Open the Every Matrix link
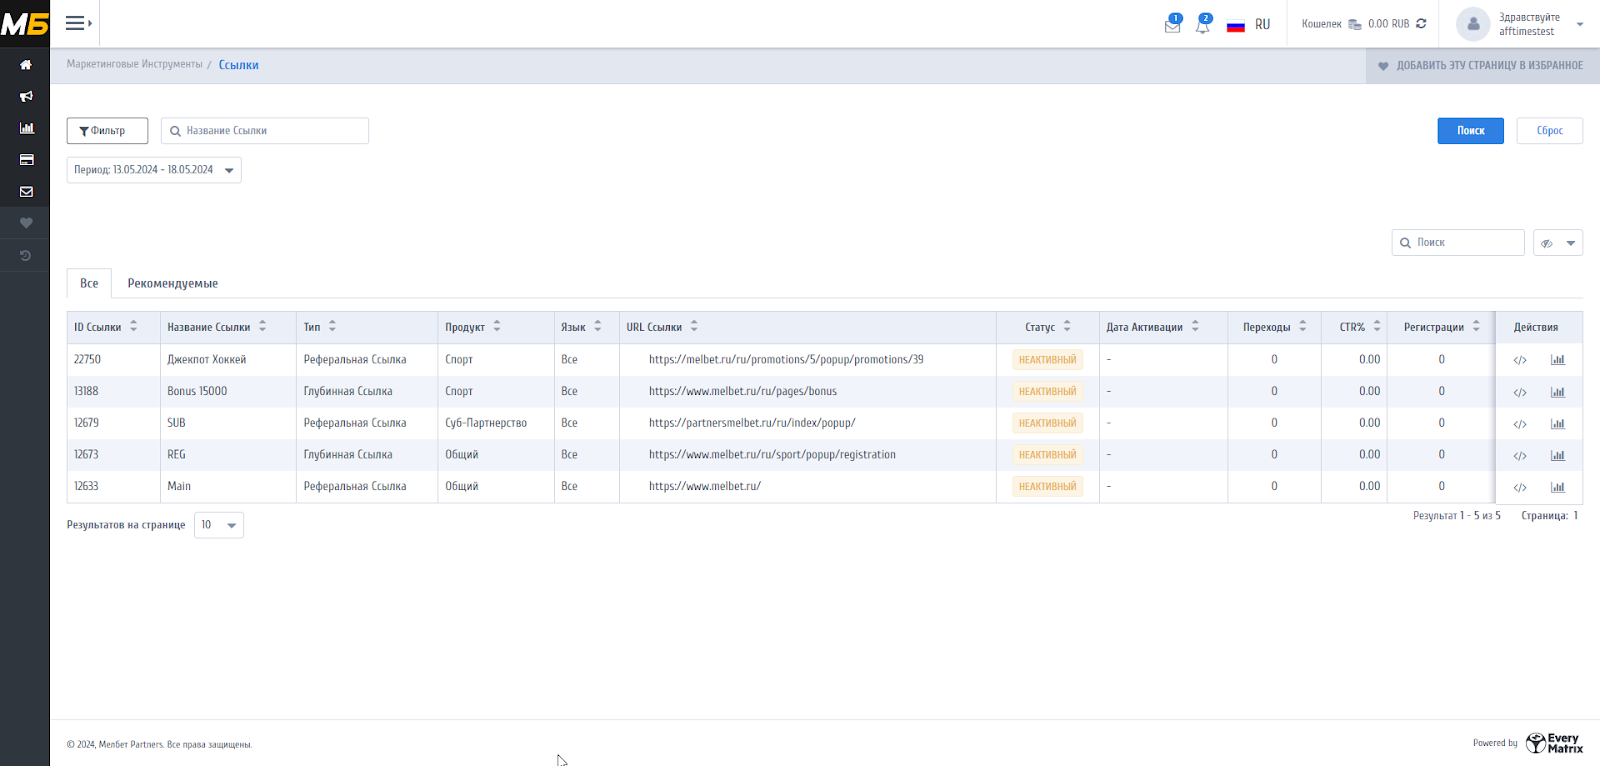 pos(1555,743)
